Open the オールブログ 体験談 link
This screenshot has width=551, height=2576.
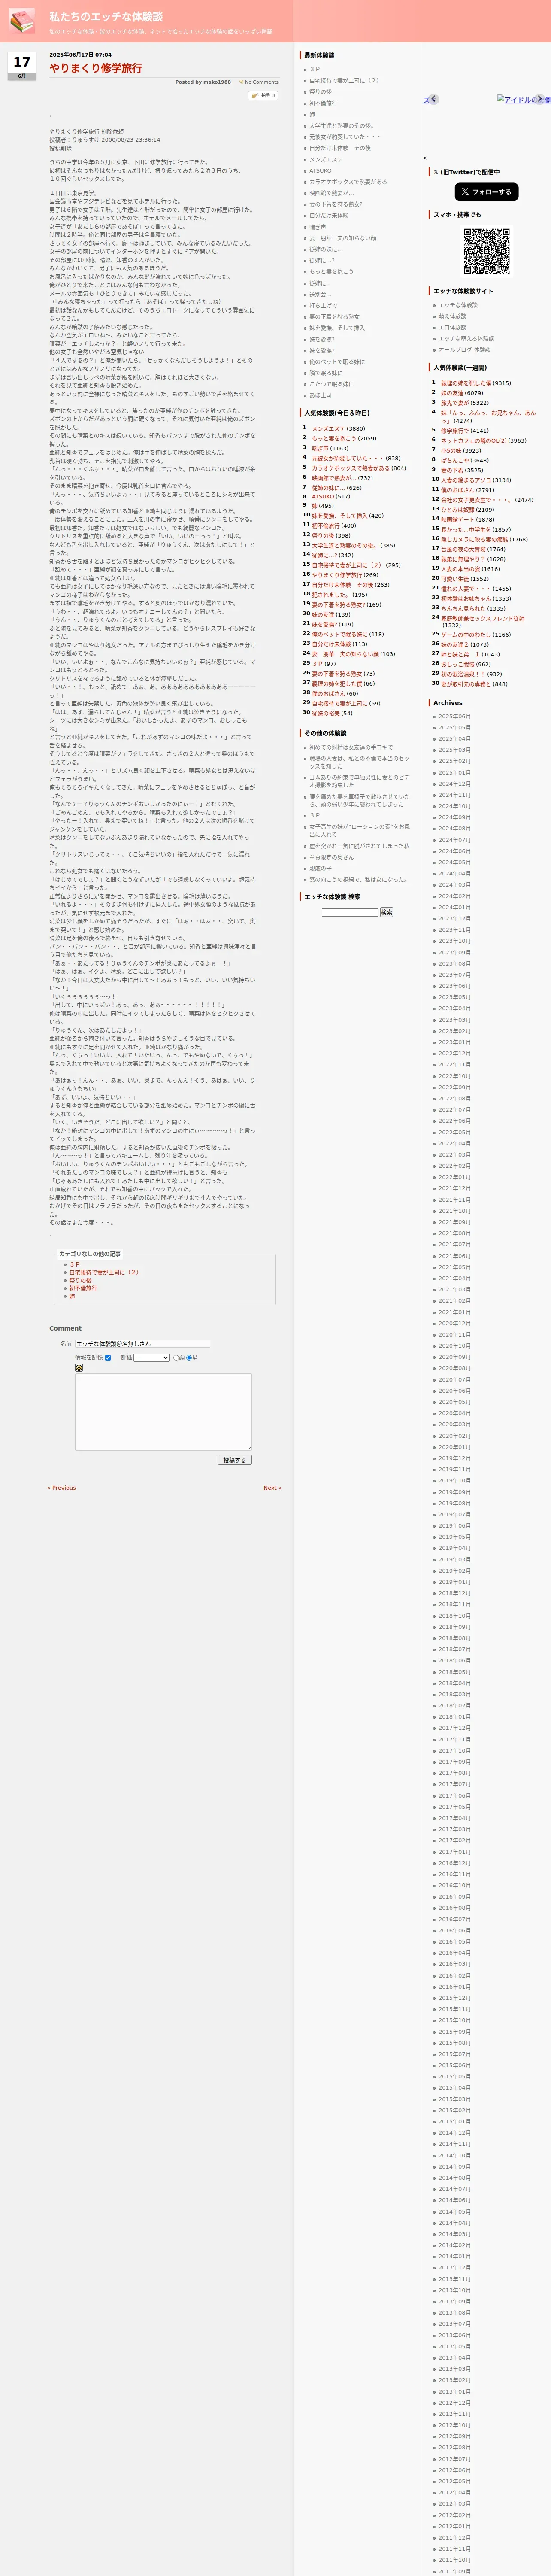pyautogui.click(x=465, y=350)
